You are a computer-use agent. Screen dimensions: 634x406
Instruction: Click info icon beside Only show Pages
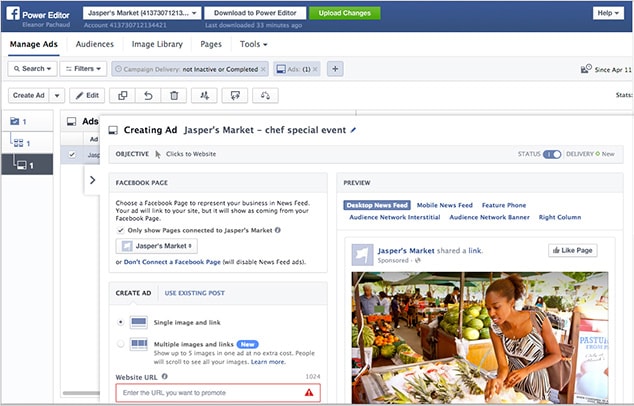coord(278,230)
